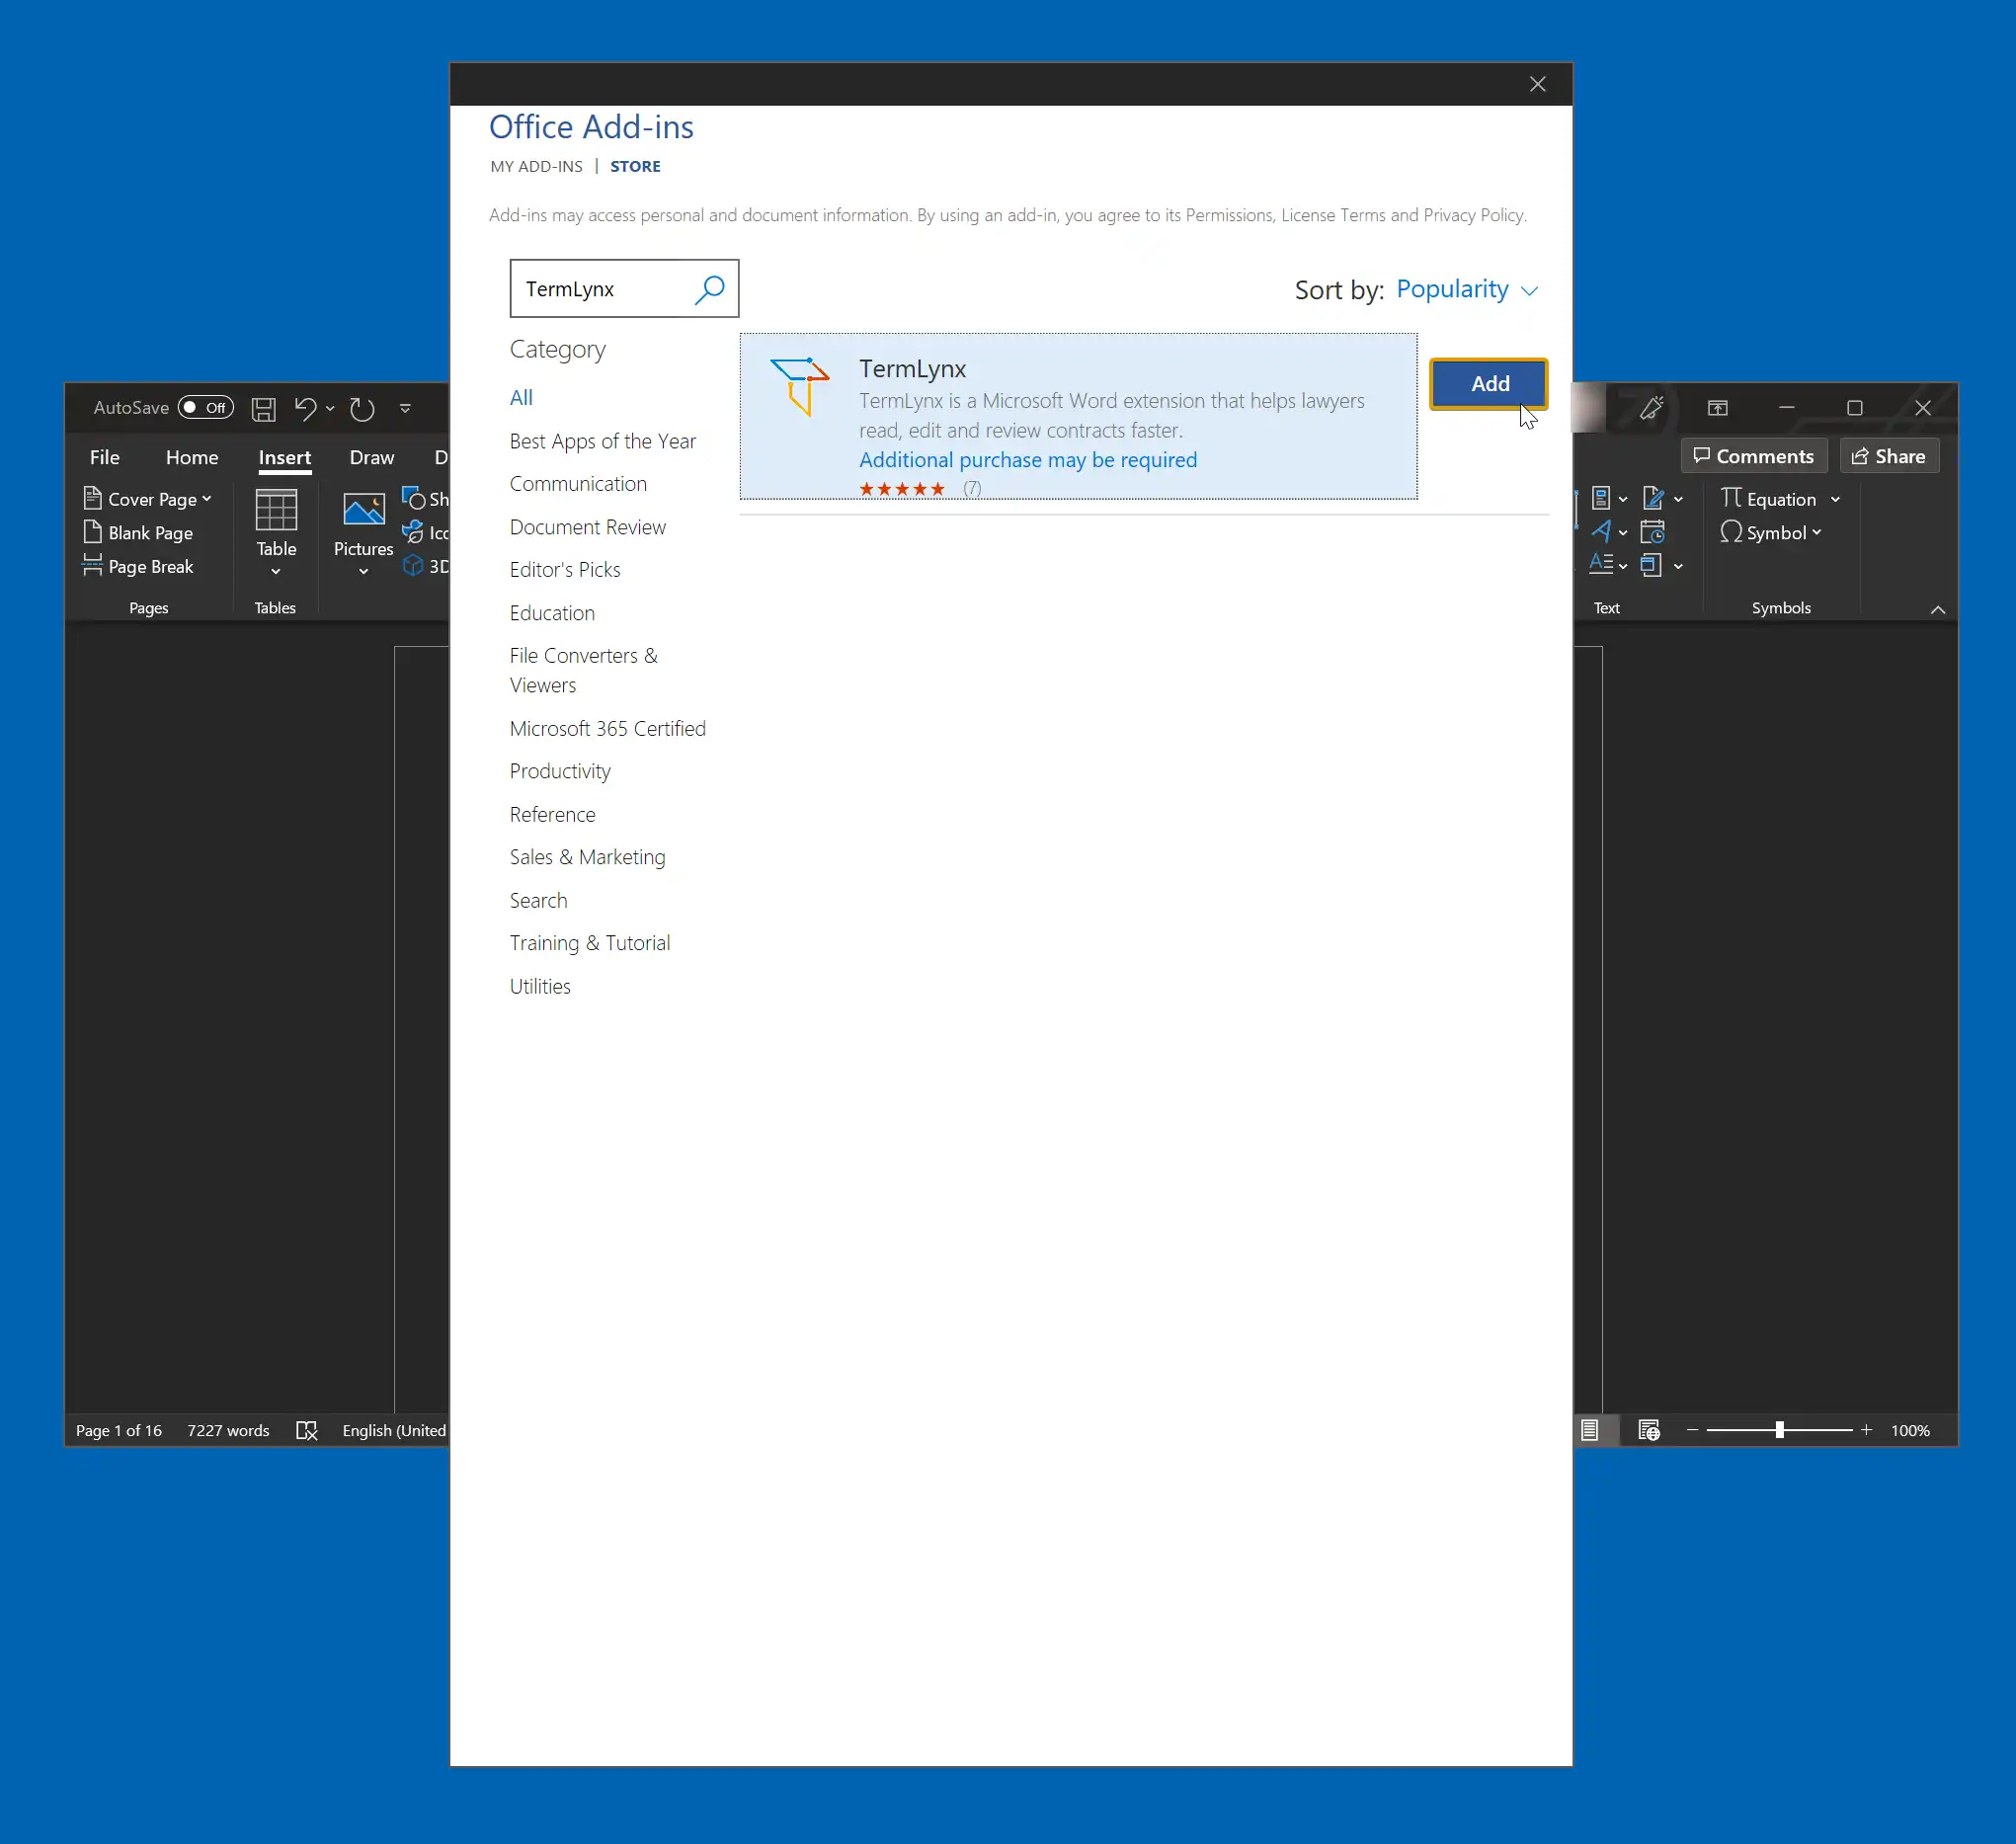Open the Sort by Popularity dropdown
The width and height of the screenshot is (2016, 1844).
(x=1466, y=290)
